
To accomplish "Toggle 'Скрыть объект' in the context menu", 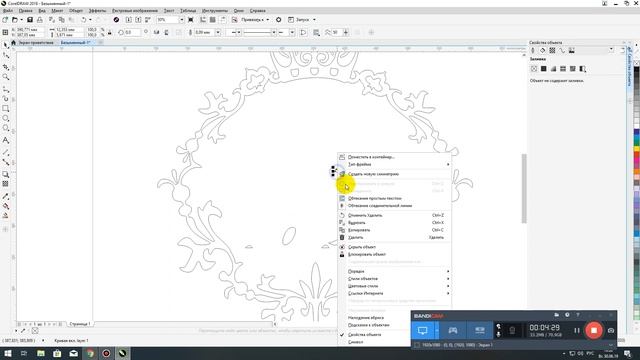I will (x=362, y=247).
